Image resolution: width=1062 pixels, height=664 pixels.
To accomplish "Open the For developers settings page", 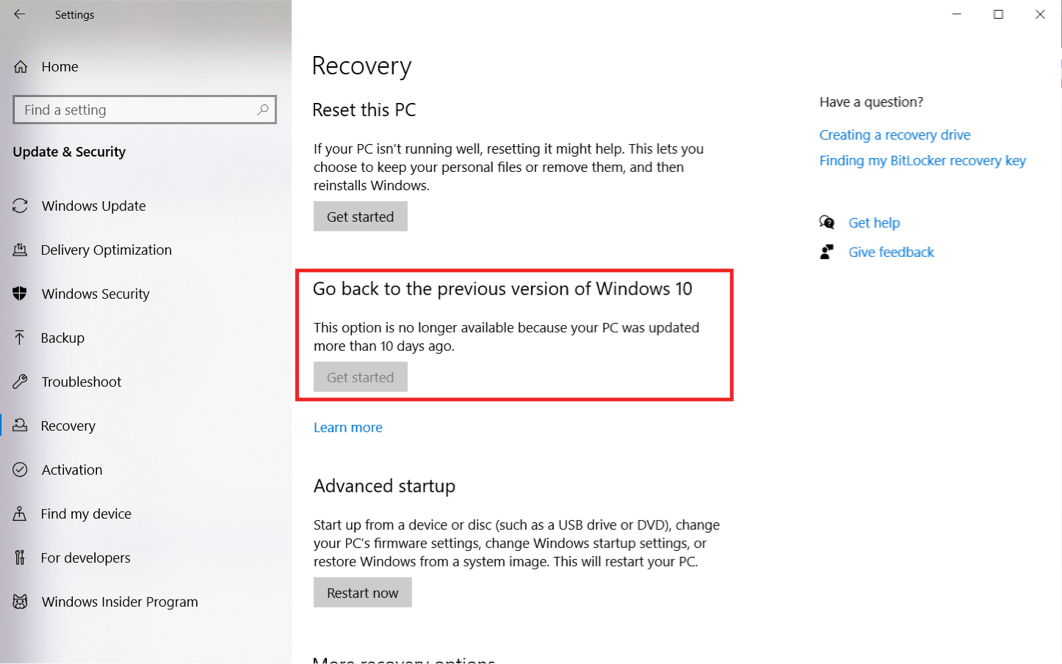I will tap(85, 558).
